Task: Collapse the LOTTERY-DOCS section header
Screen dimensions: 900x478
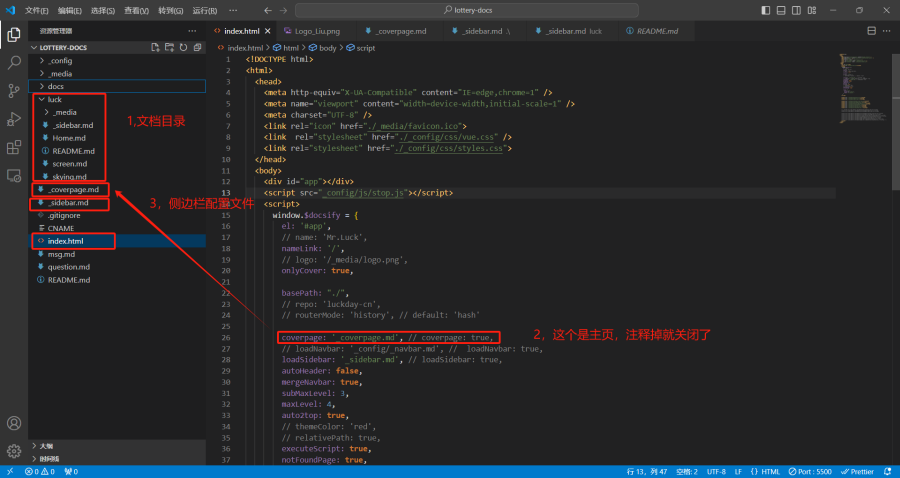Action: 63,48
